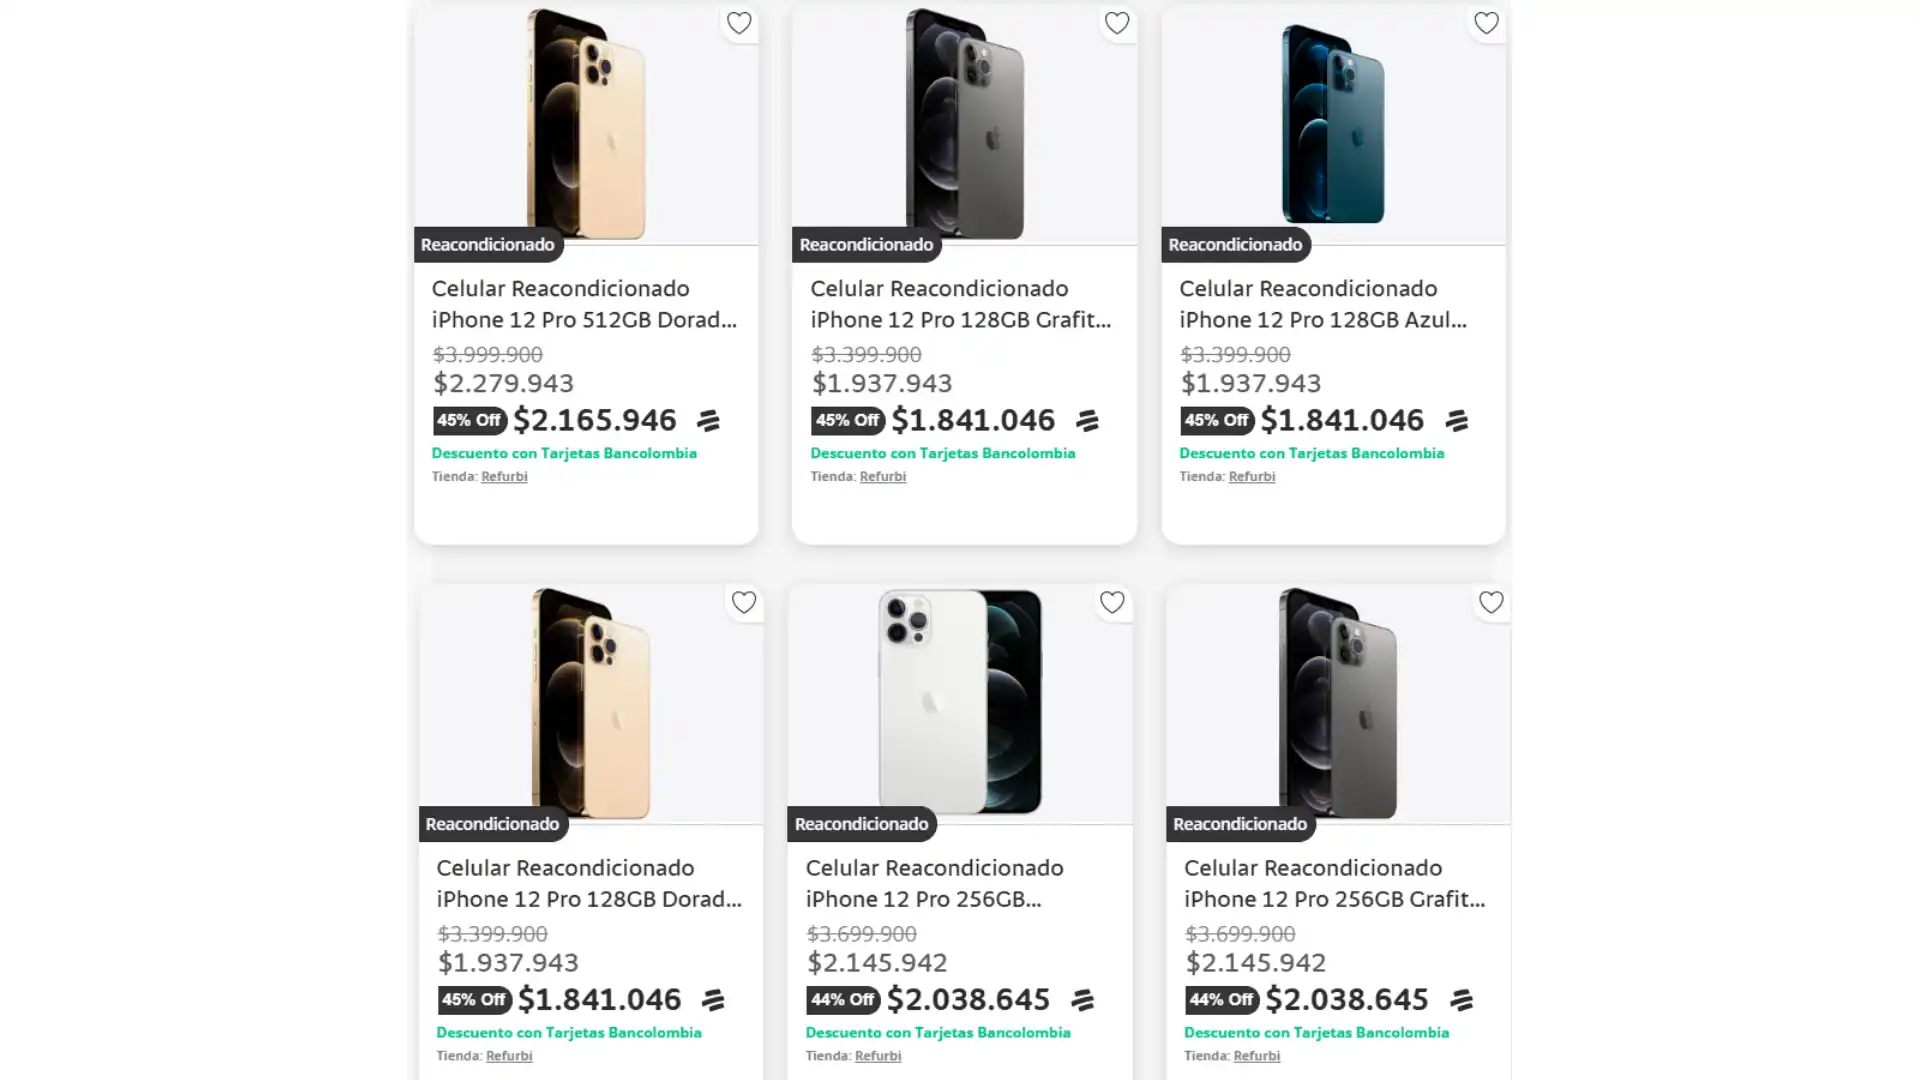
Task: Open Celular Reacondicionado iPhone 12 Pro 512GB title
Action: 584,304
